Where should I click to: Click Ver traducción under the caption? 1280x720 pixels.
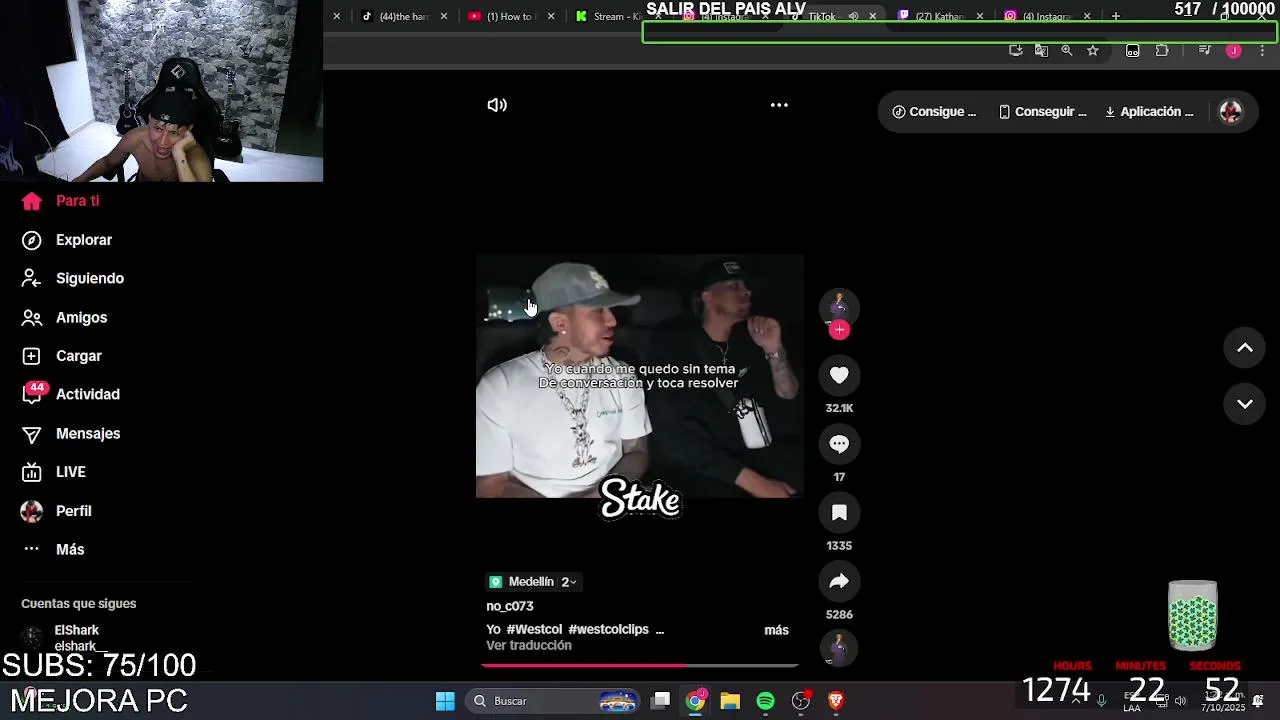[529, 646]
